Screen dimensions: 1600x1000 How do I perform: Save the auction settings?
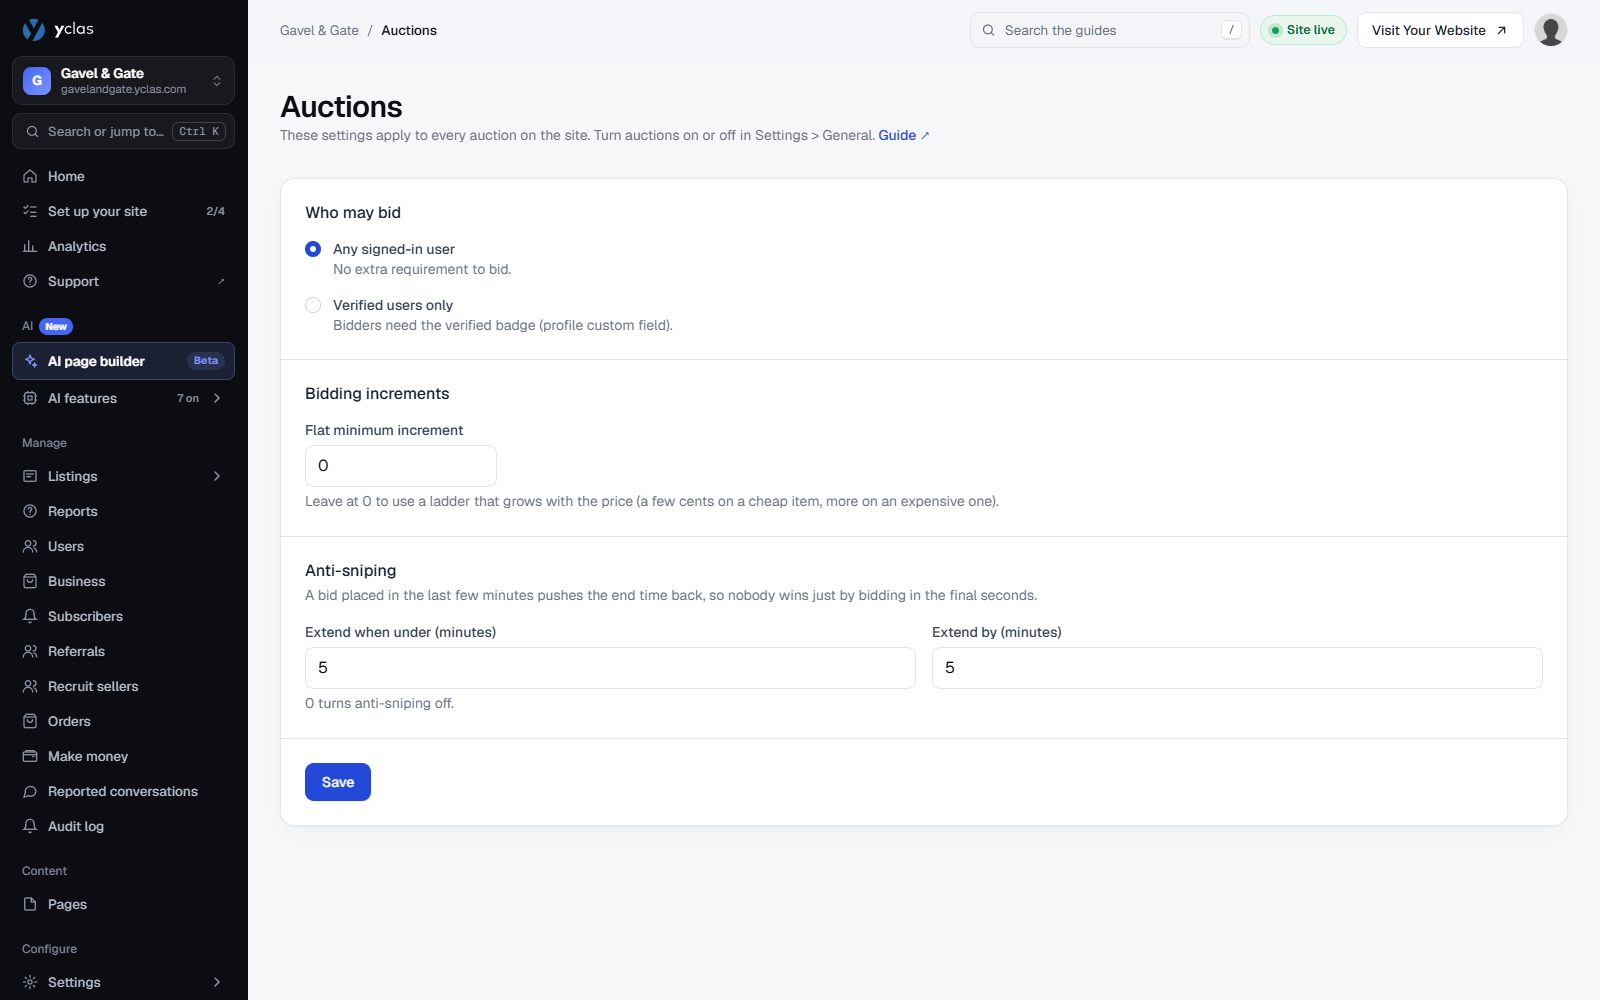pyautogui.click(x=338, y=782)
